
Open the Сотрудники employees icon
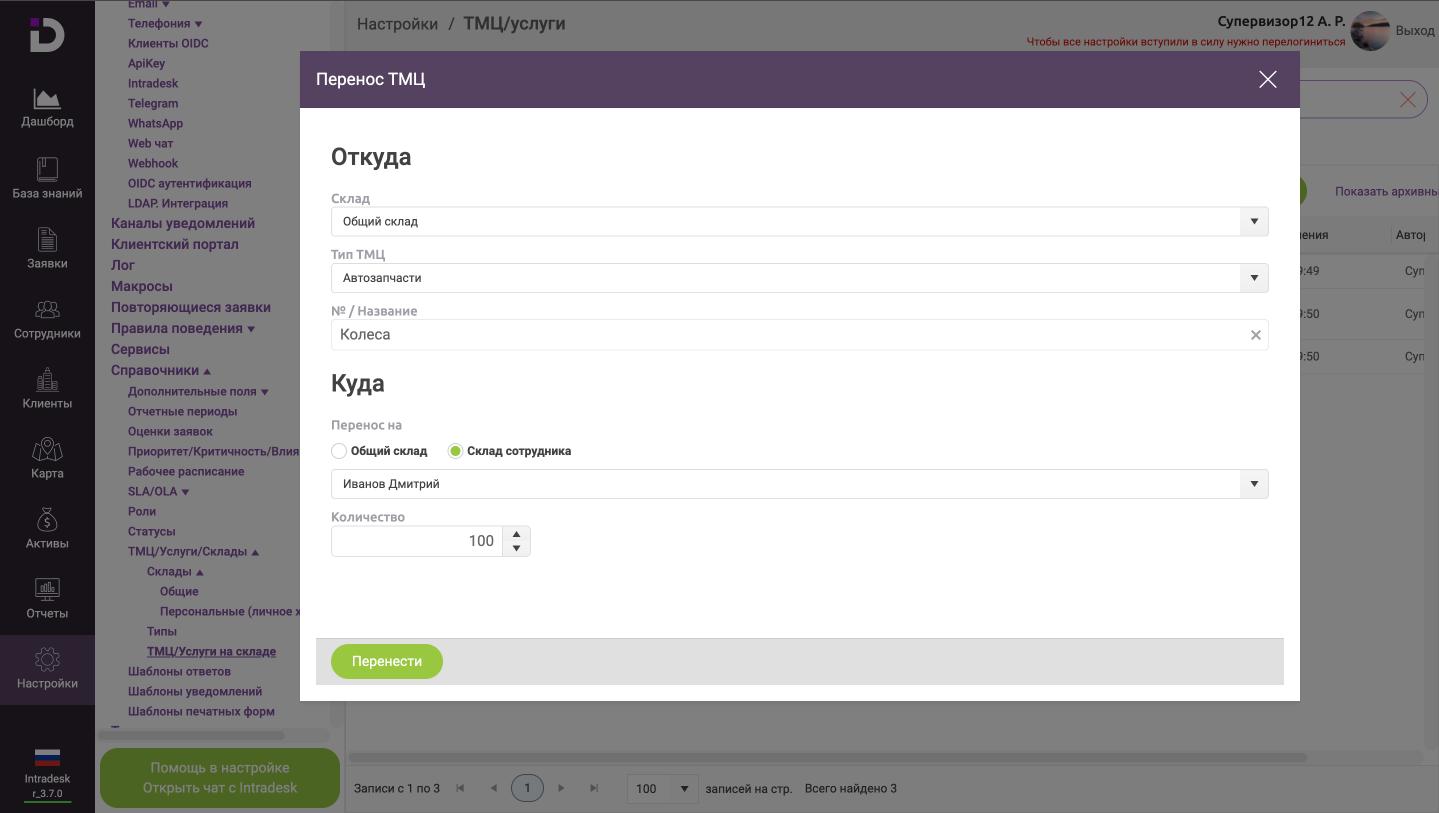click(x=47, y=311)
